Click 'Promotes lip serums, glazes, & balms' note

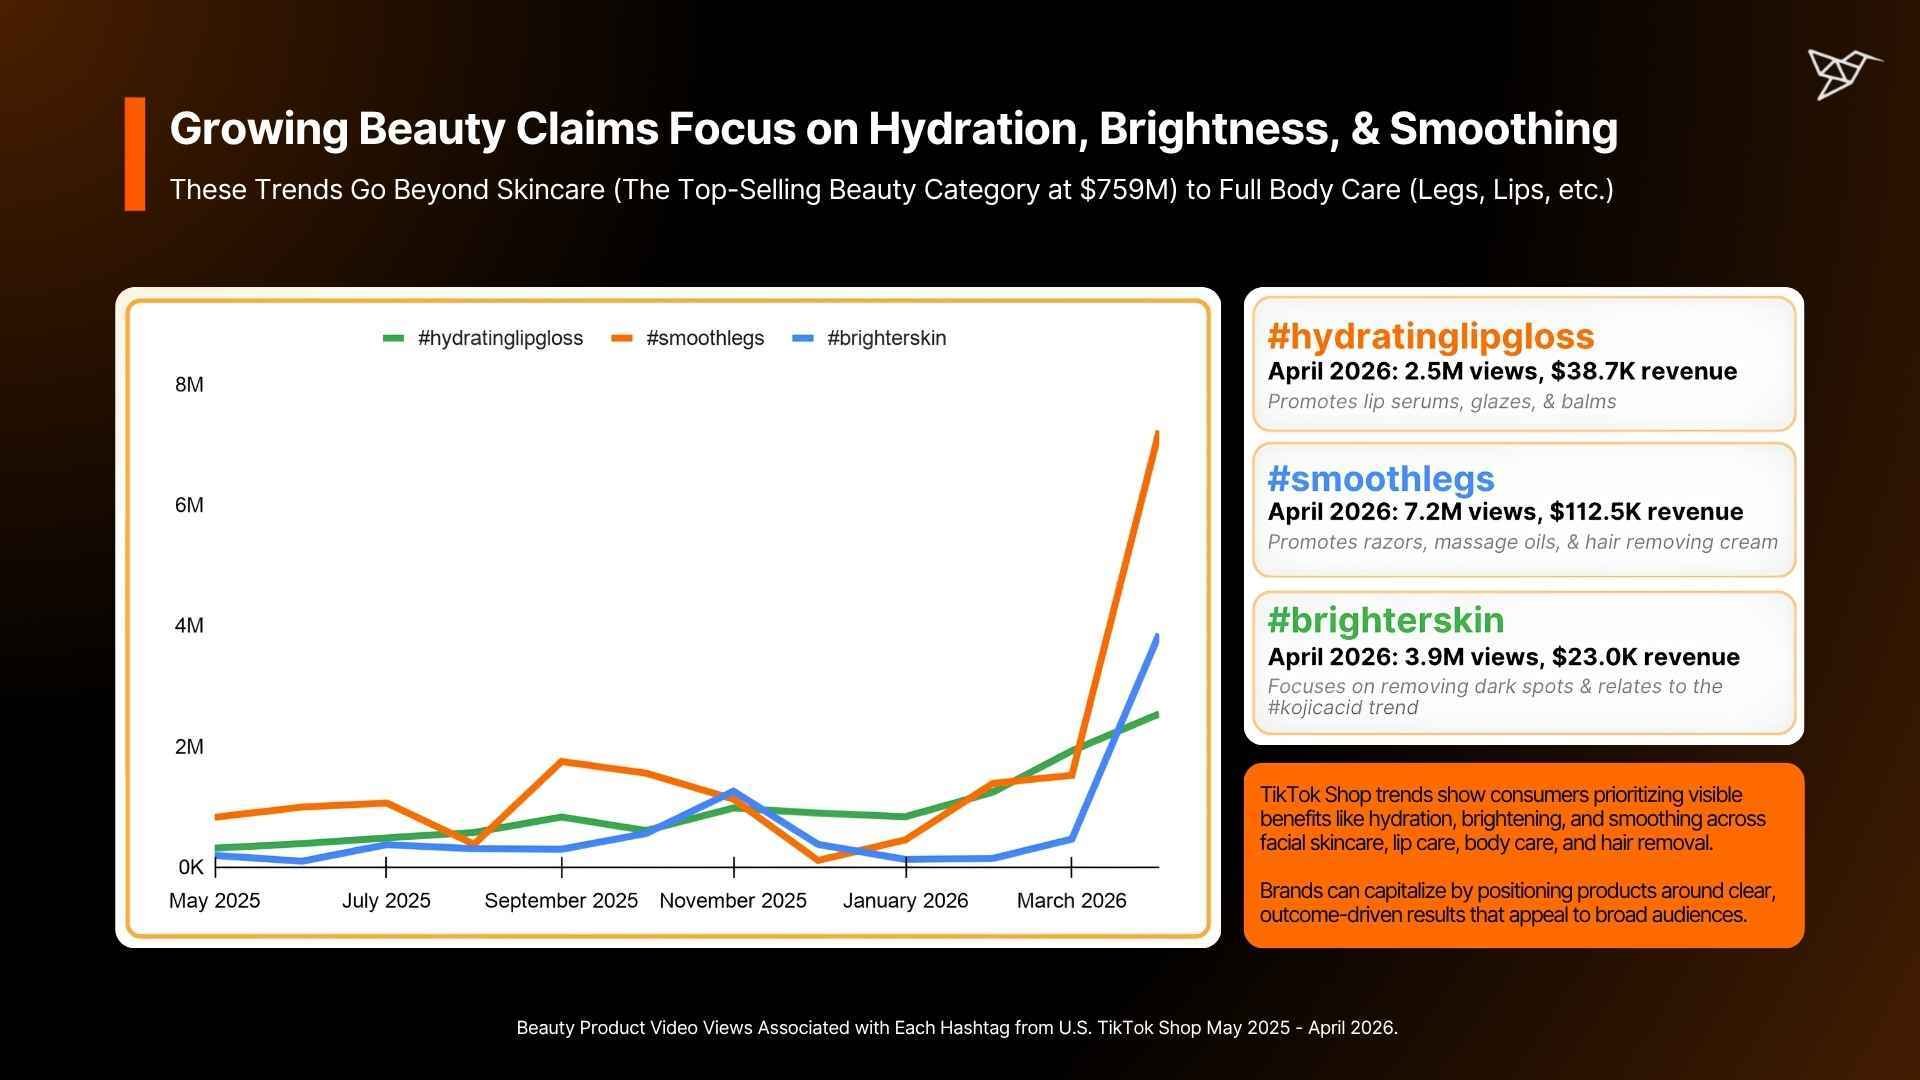pos(1442,402)
